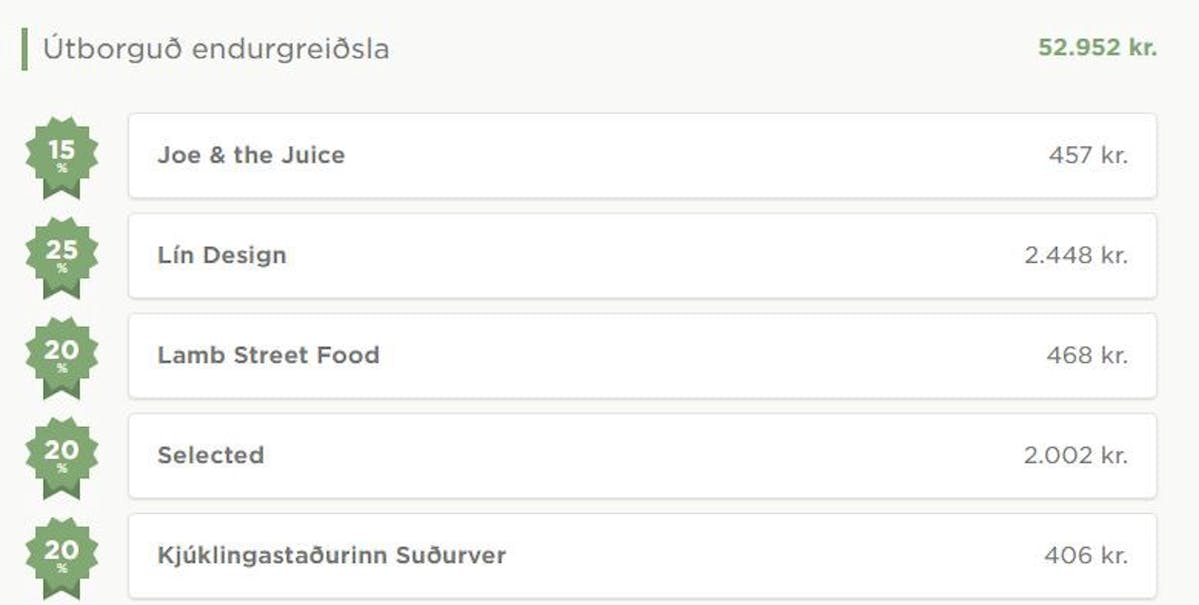Click the green vertical bar before Útborguð endurgreiðsla
This screenshot has height=605, width=1199.
(x=24, y=49)
